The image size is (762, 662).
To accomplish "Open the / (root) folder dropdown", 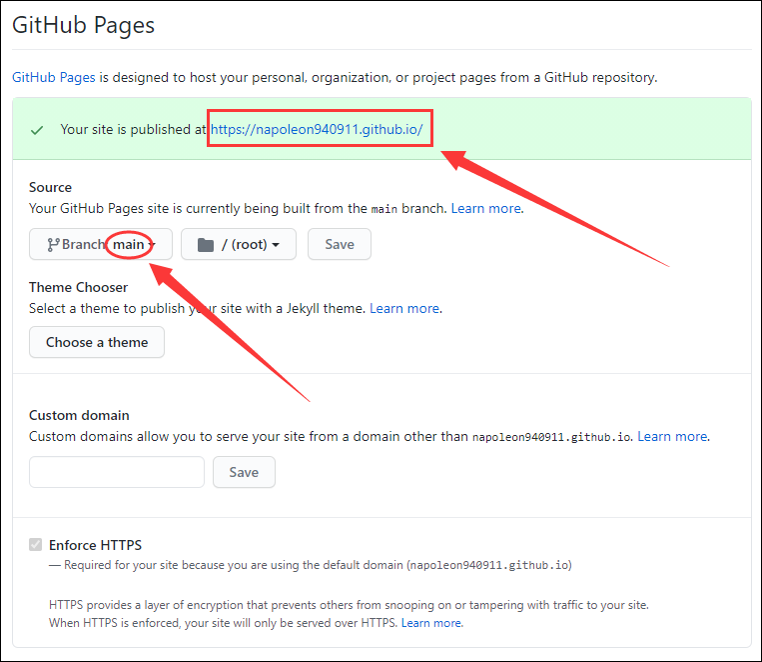I will pos(238,245).
